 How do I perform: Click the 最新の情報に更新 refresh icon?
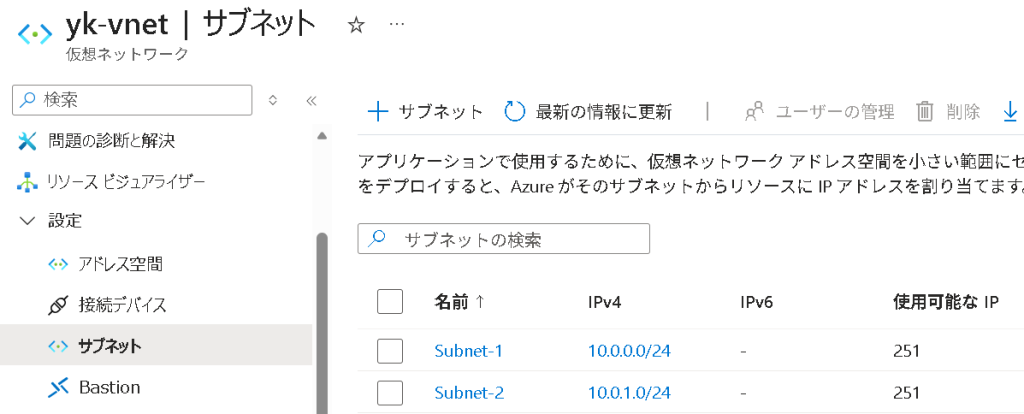[x=514, y=111]
